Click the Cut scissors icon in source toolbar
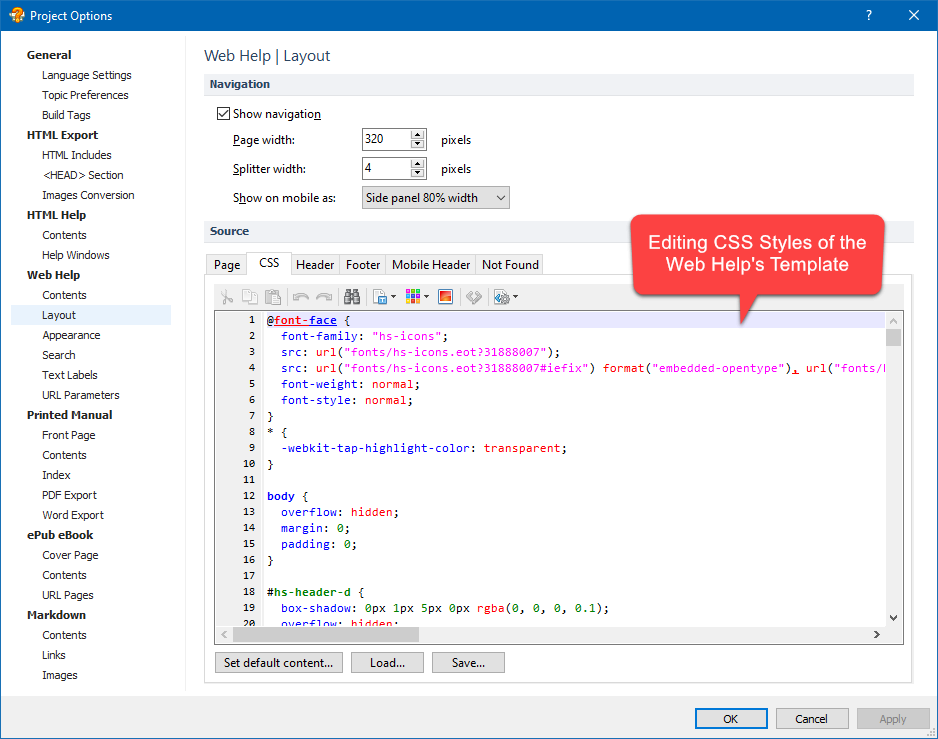Screen dimensions: 938x739 [227, 297]
